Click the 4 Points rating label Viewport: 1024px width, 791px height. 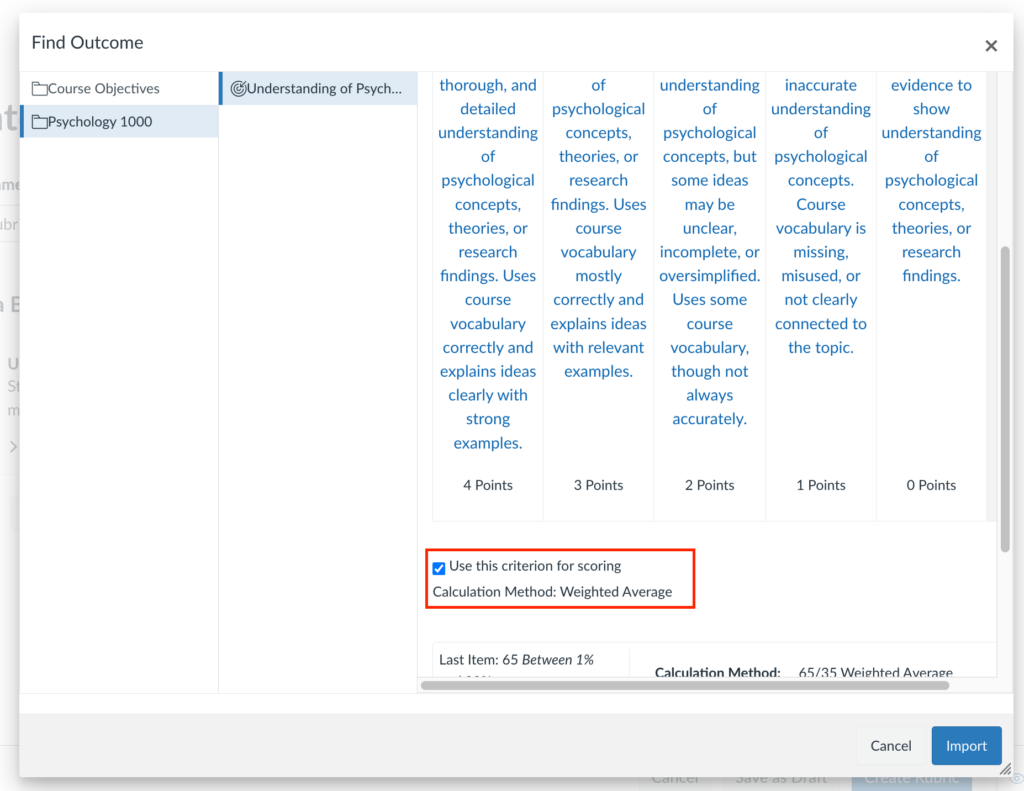coord(488,485)
